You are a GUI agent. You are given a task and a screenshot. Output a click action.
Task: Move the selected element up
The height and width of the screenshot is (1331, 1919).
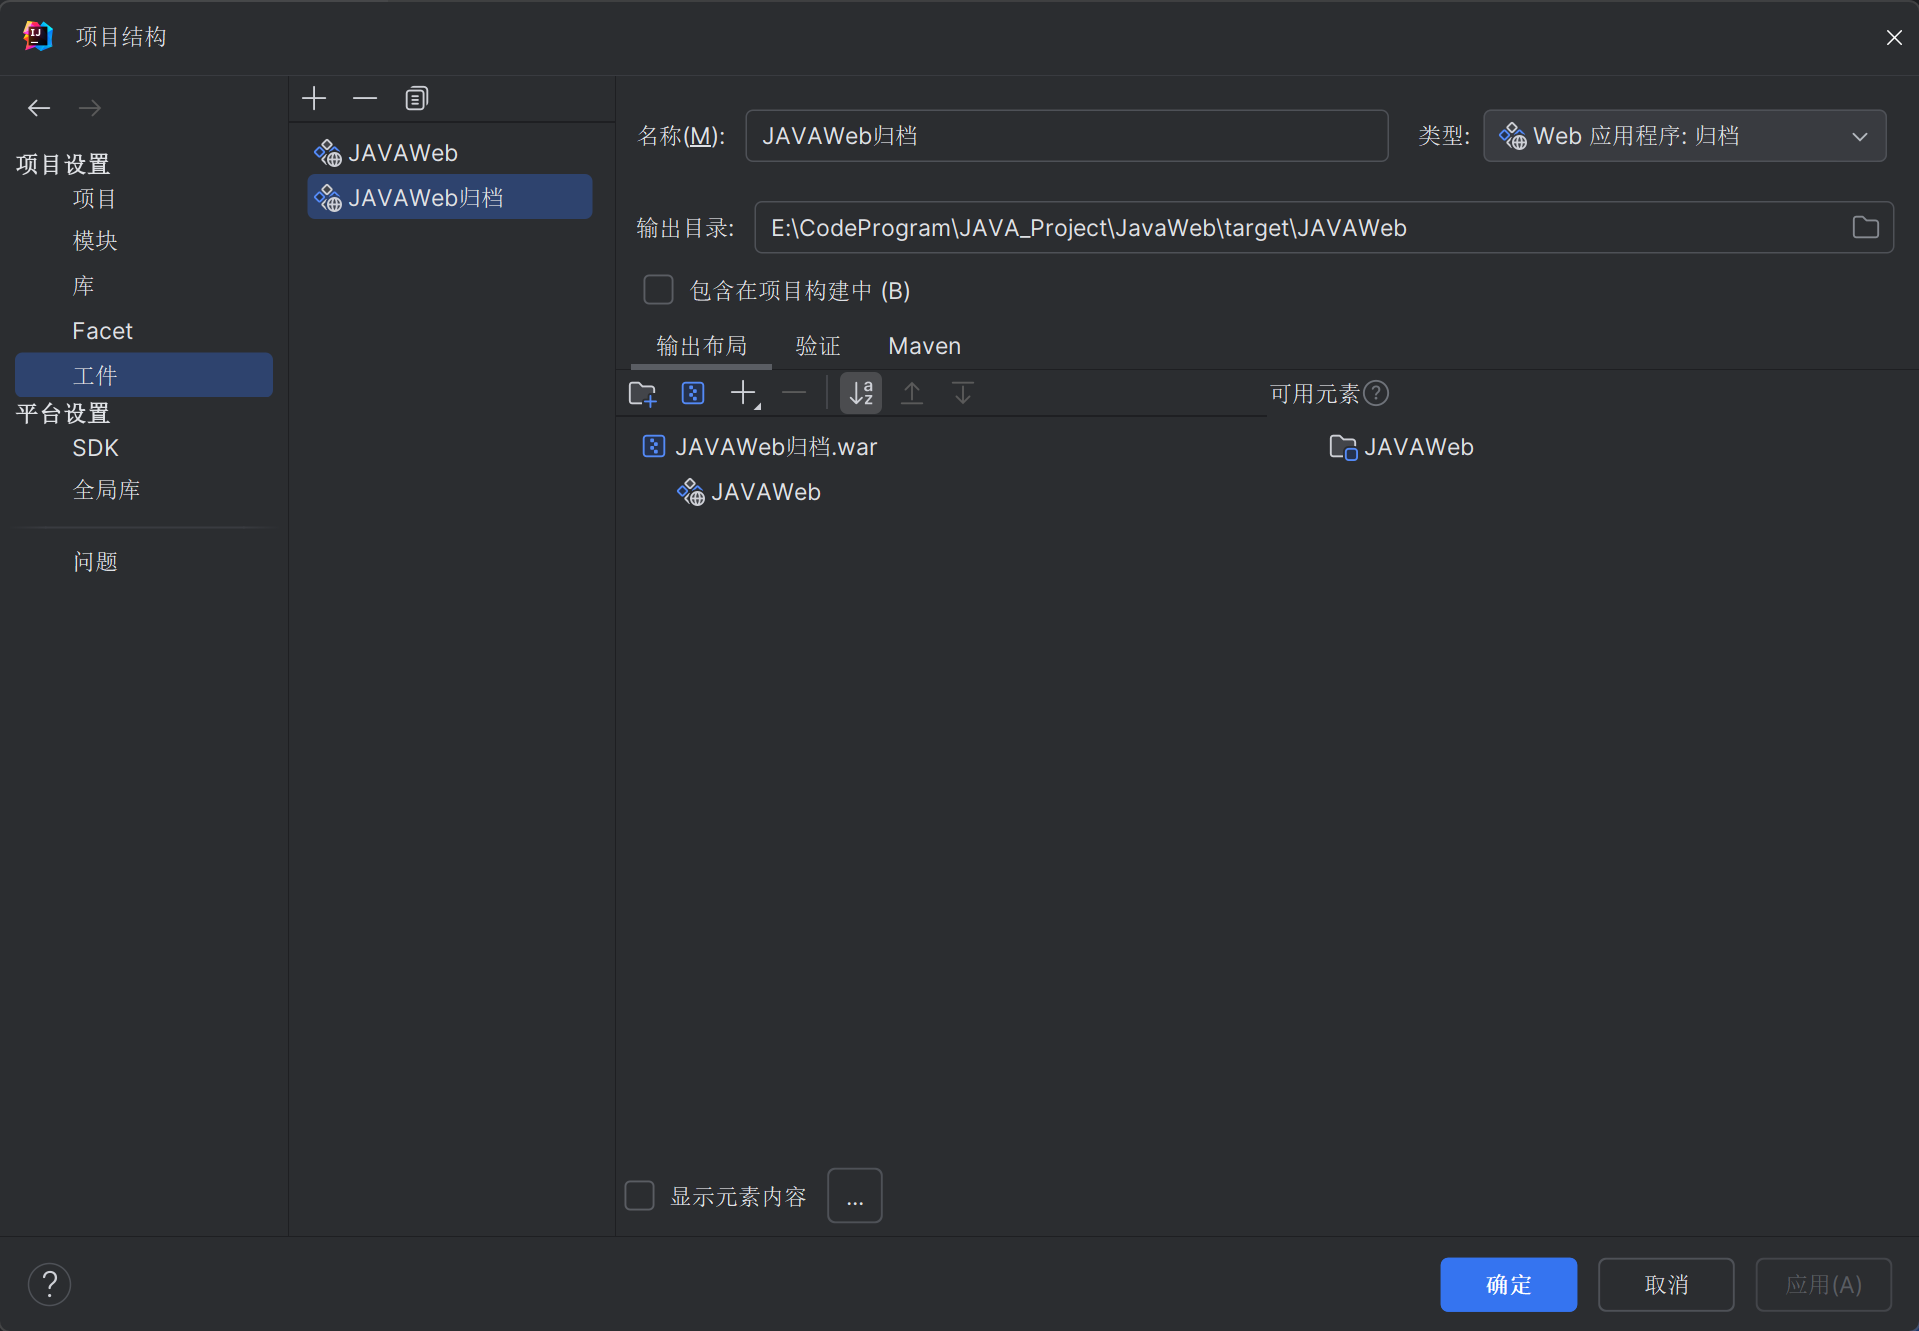click(x=912, y=394)
